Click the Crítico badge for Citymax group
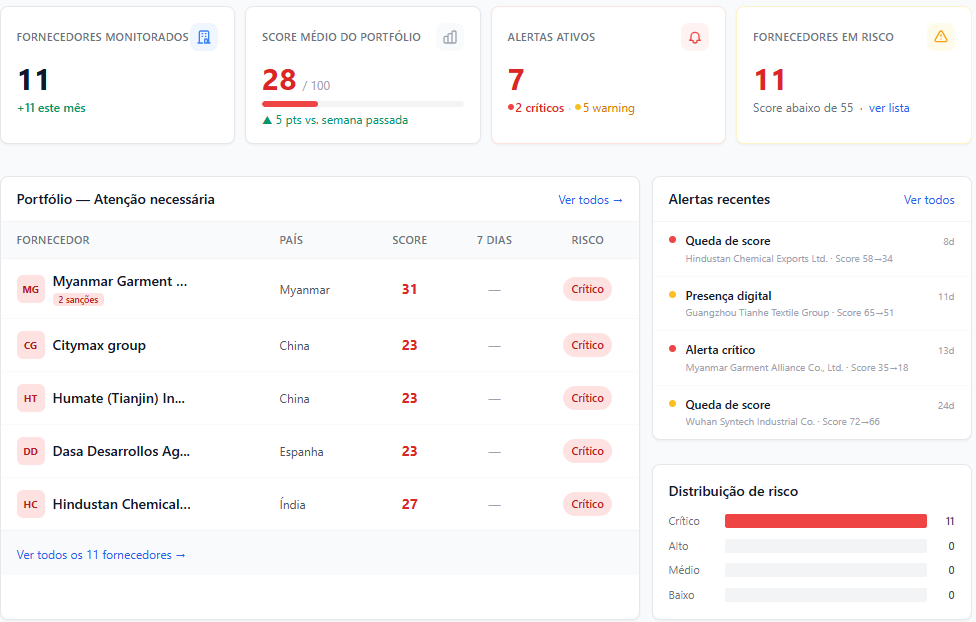Viewport: 976px width, 622px height. [587, 345]
